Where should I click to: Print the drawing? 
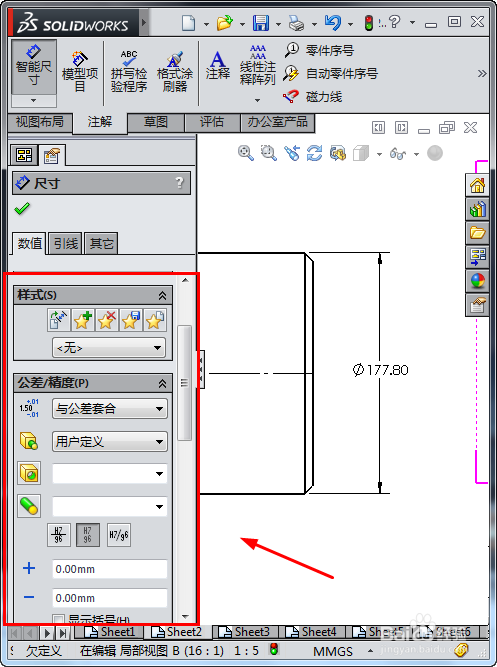click(x=297, y=23)
